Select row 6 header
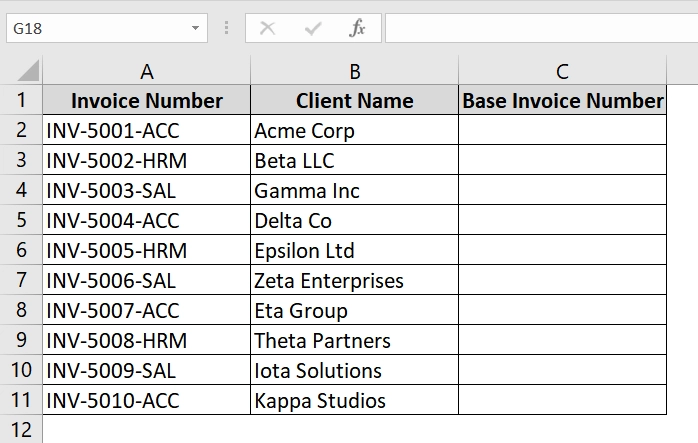This screenshot has height=443, width=698. pyautogui.click(x=21, y=250)
